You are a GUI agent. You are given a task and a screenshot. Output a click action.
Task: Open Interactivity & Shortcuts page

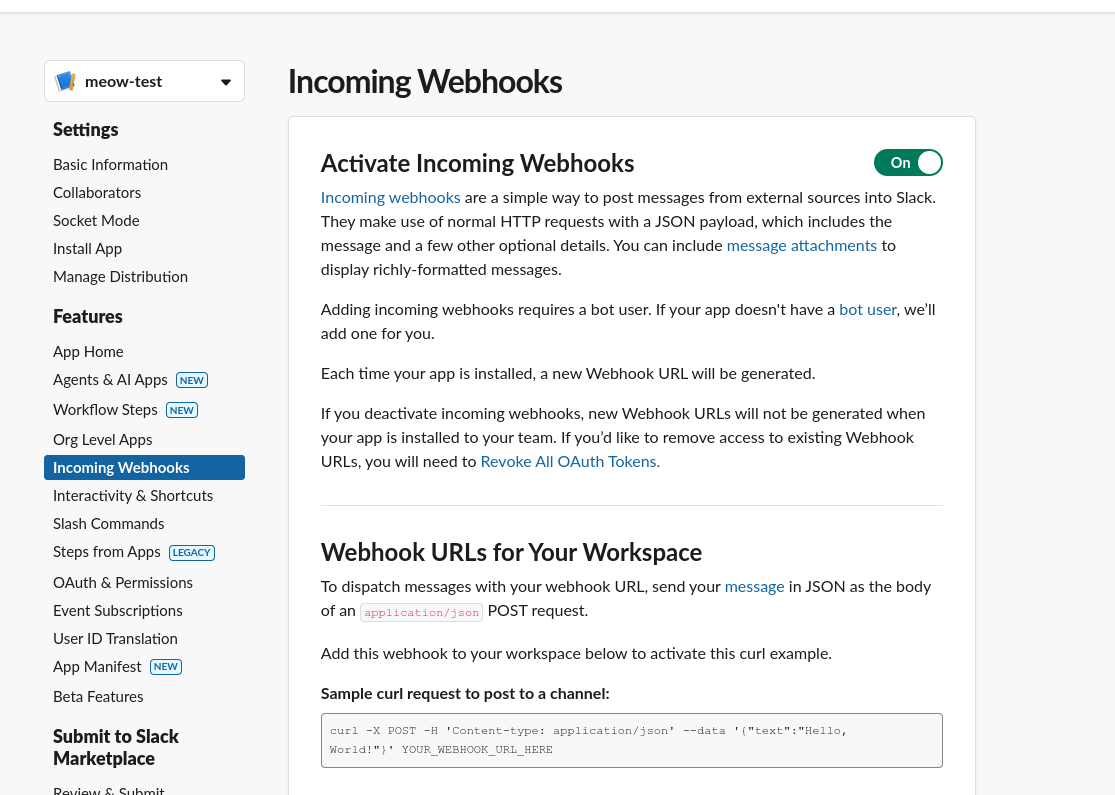(x=133, y=496)
